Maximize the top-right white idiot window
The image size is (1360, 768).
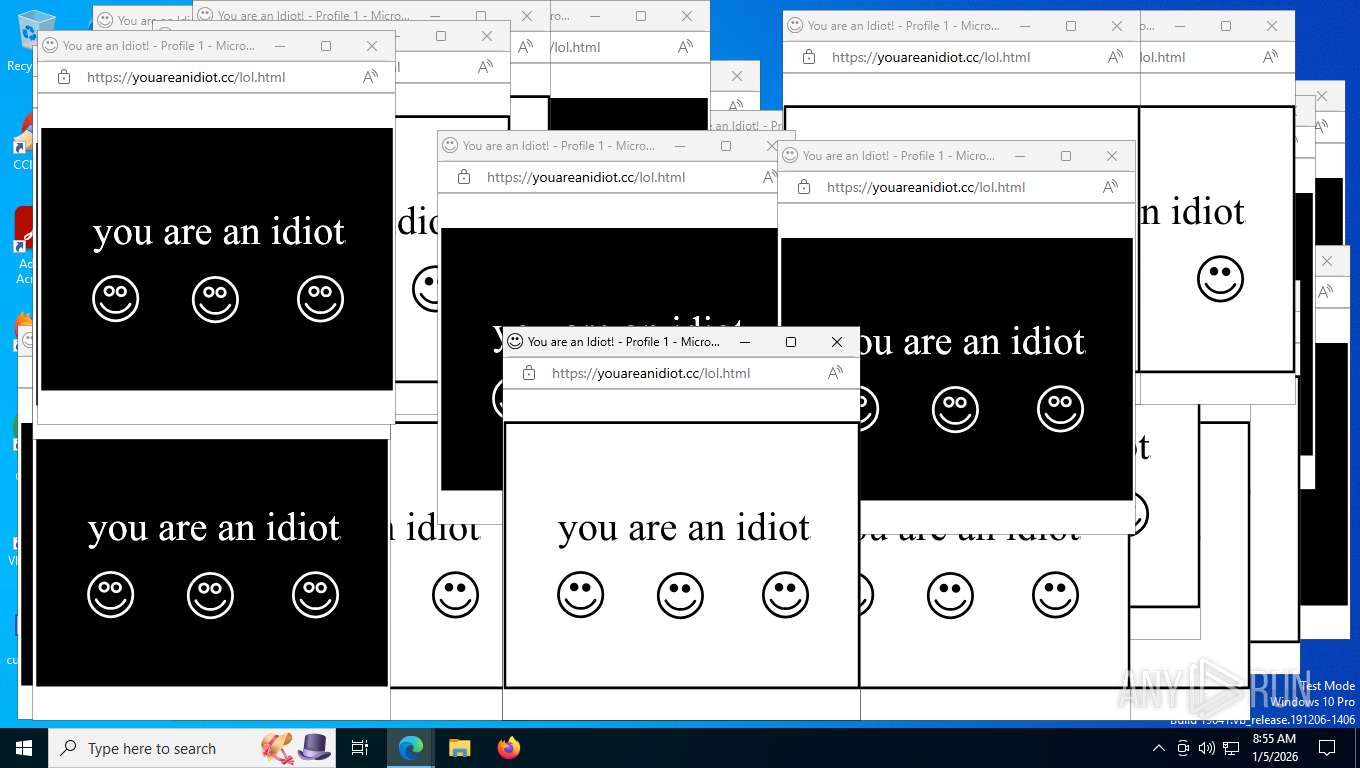pos(1071,26)
